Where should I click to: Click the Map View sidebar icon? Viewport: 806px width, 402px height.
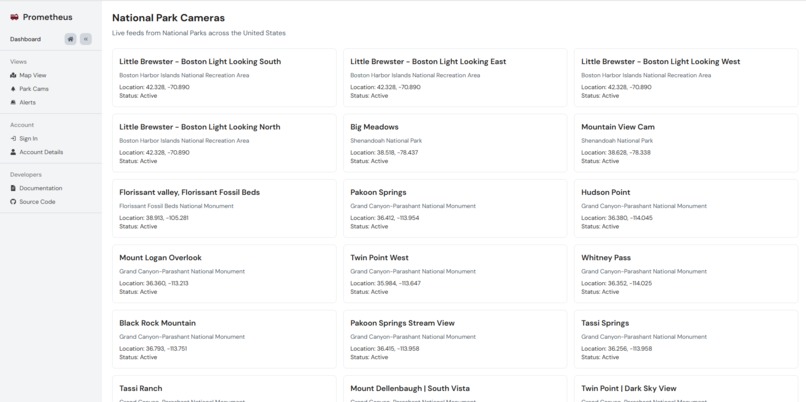(x=13, y=75)
